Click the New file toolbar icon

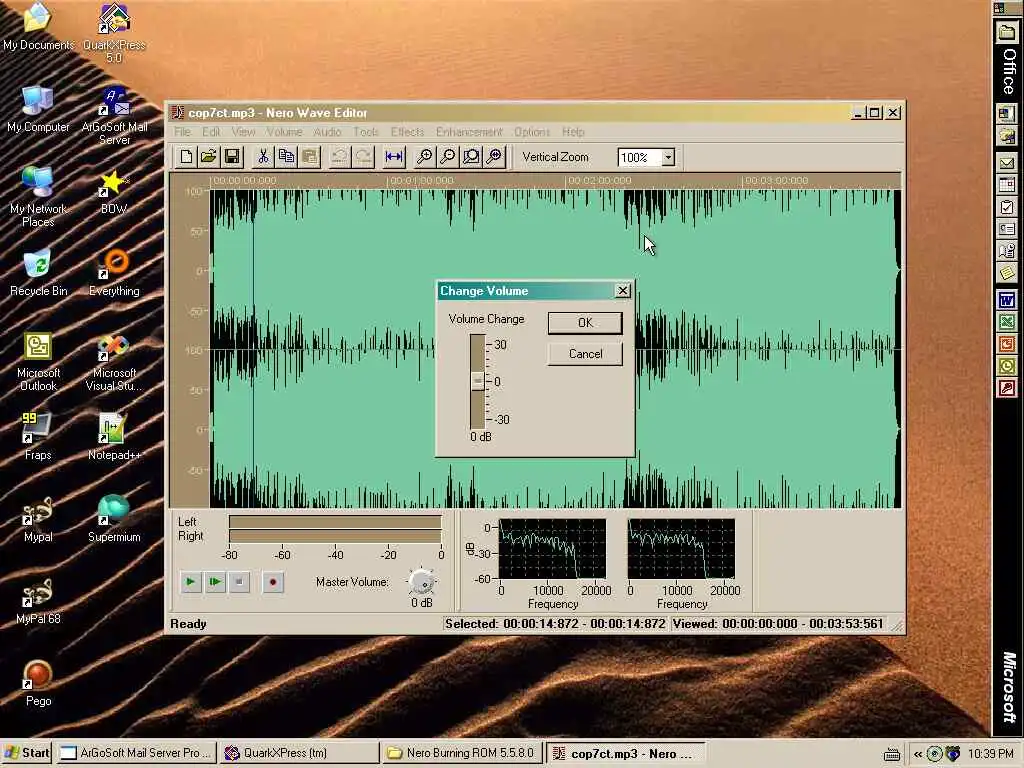[186, 157]
